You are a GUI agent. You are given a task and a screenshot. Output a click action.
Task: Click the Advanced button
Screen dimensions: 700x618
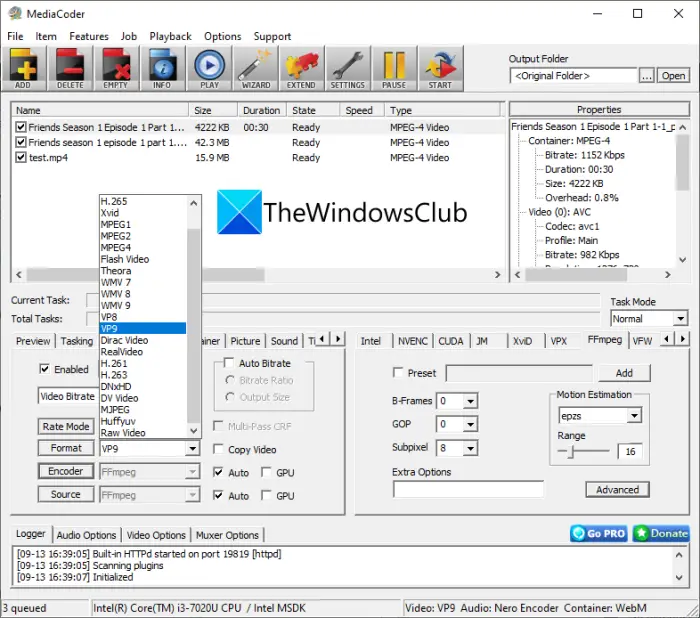point(617,490)
